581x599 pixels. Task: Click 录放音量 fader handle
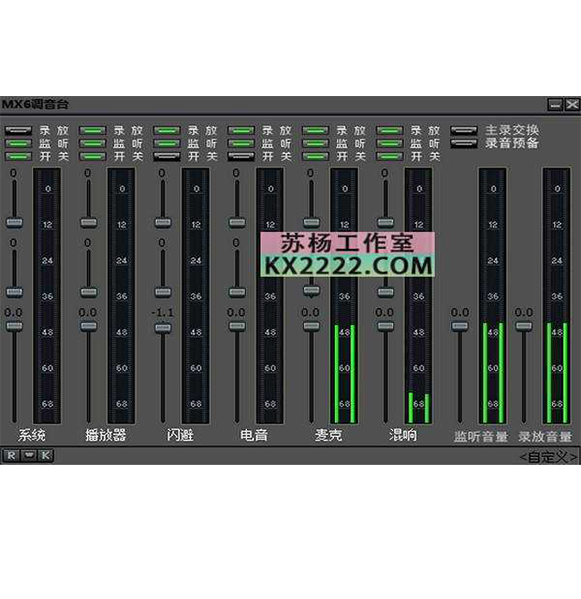tap(523, 326)
